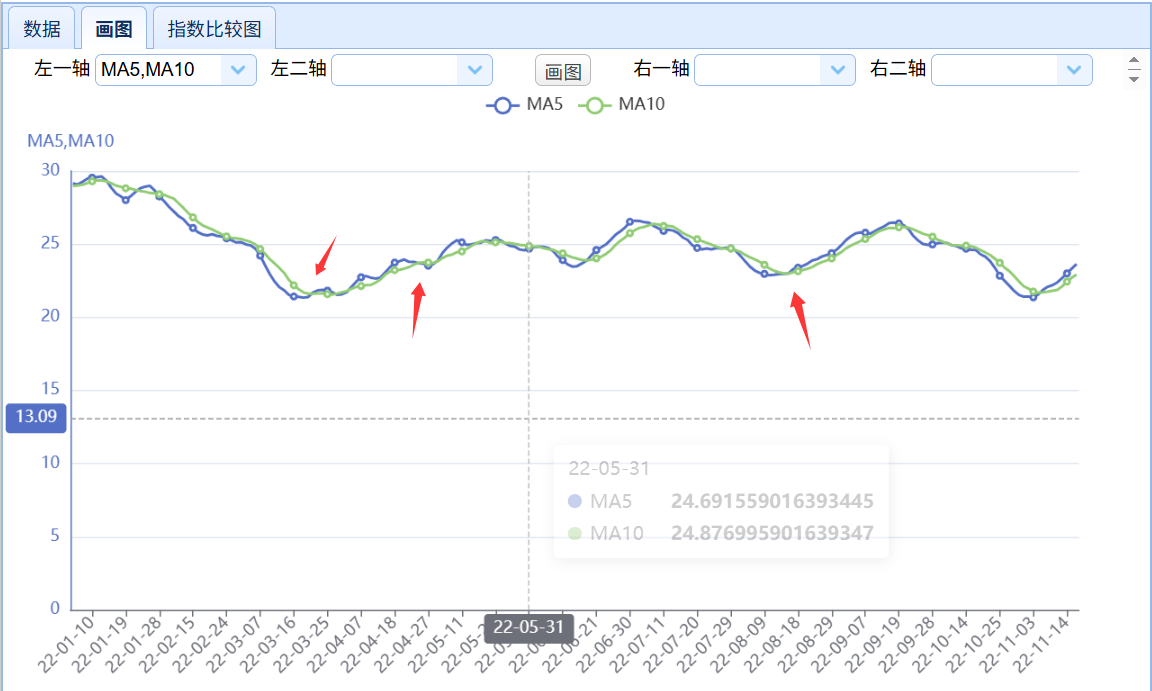Click the 22-08-09 x-axis date label

[738, 644]
